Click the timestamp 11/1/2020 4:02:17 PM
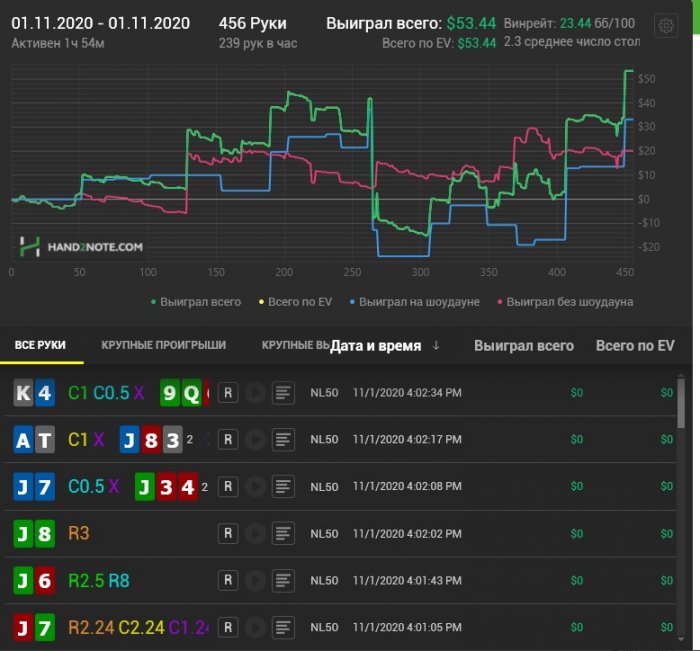 pyautogui.click(x=407, y=439)
